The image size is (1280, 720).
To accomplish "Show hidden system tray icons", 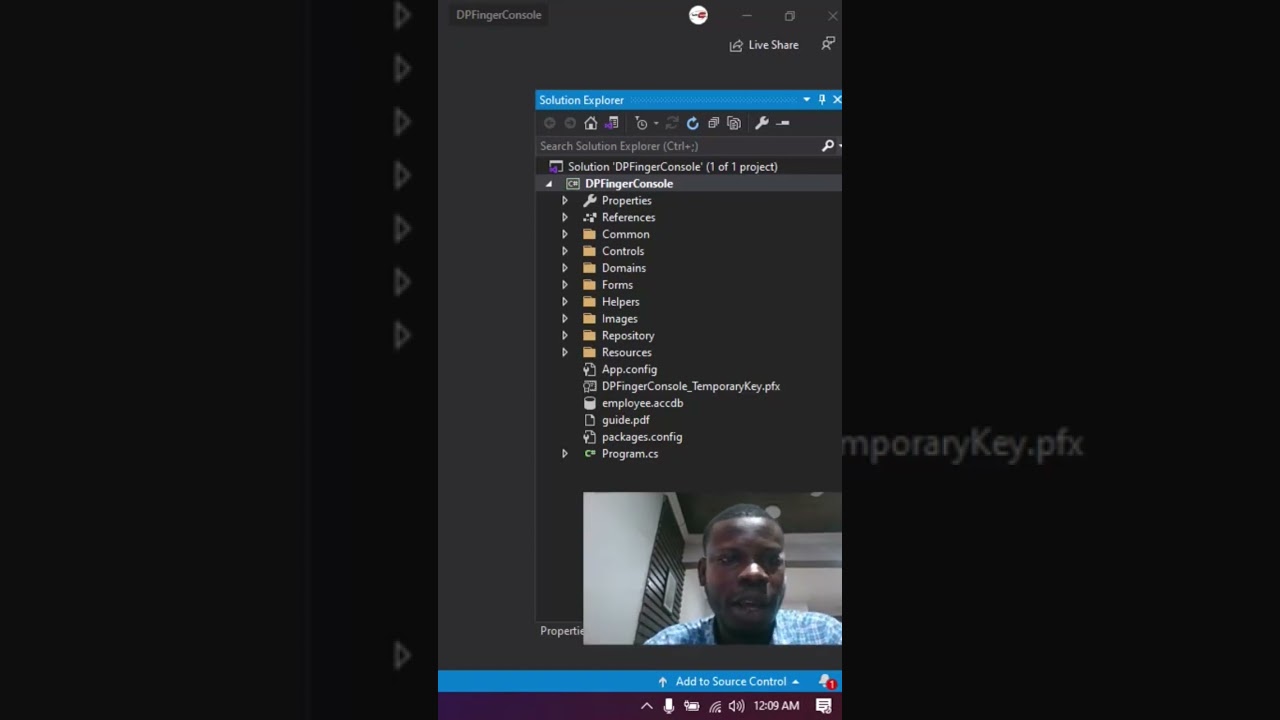I will point(647,706).
